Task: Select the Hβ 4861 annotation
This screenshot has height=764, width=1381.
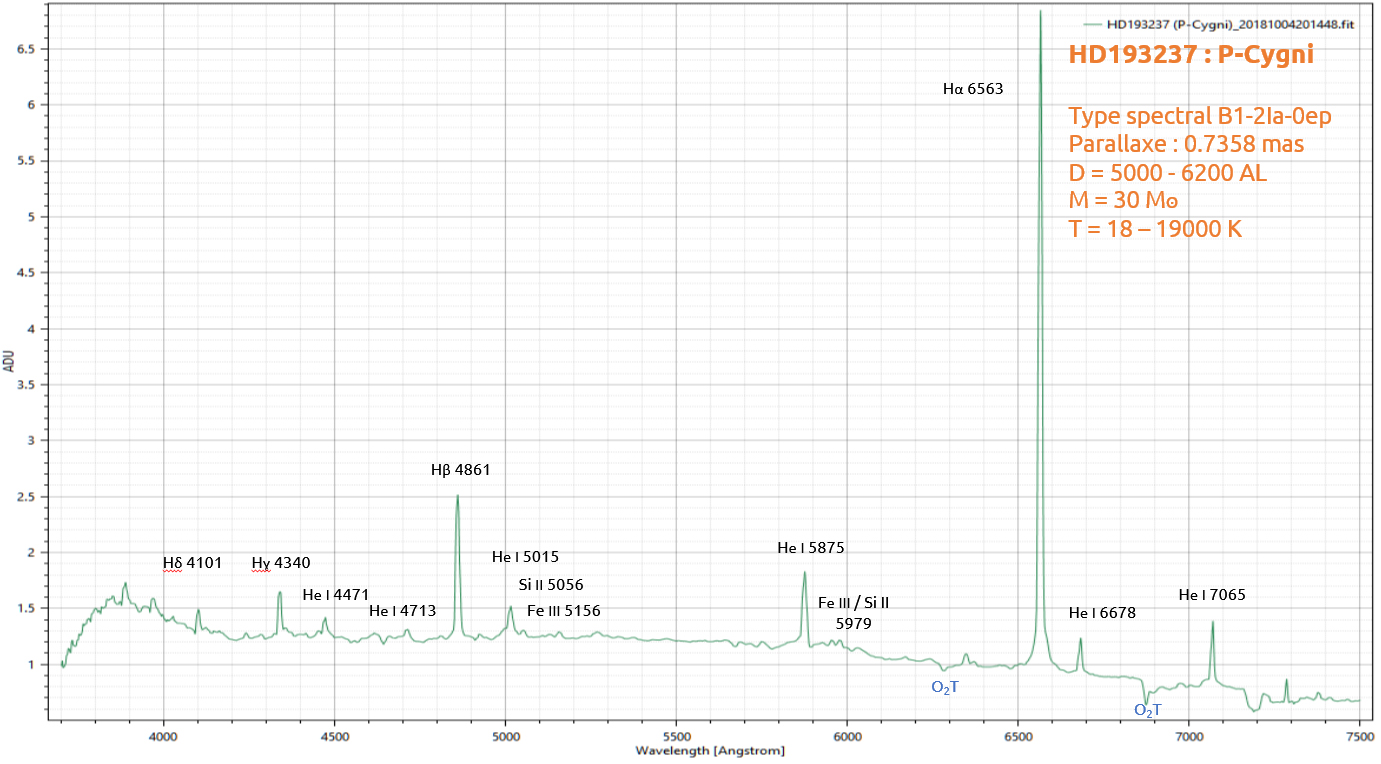Action: 460,469
